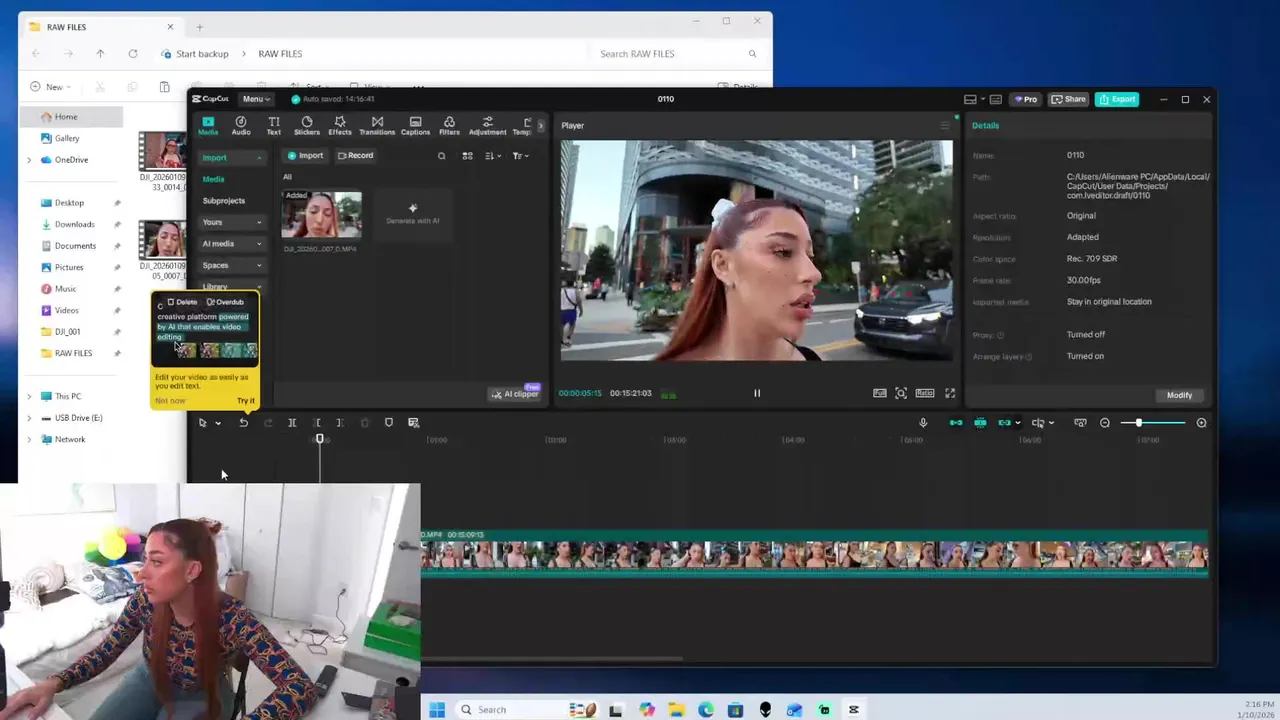The height and width of the screenshot is (720, 1280).
Task: Open the AI clipper tool
Action: click(x=515, y=394)
